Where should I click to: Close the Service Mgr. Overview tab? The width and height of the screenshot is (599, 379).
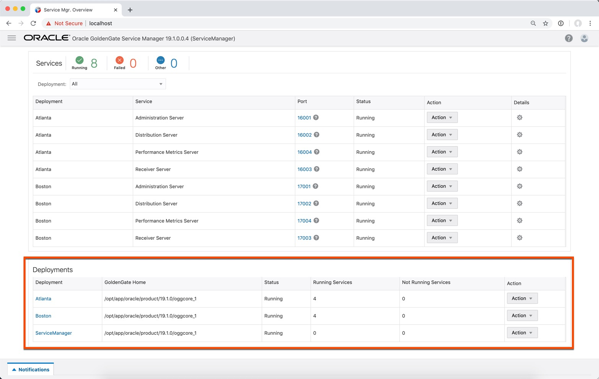[115, 10]
